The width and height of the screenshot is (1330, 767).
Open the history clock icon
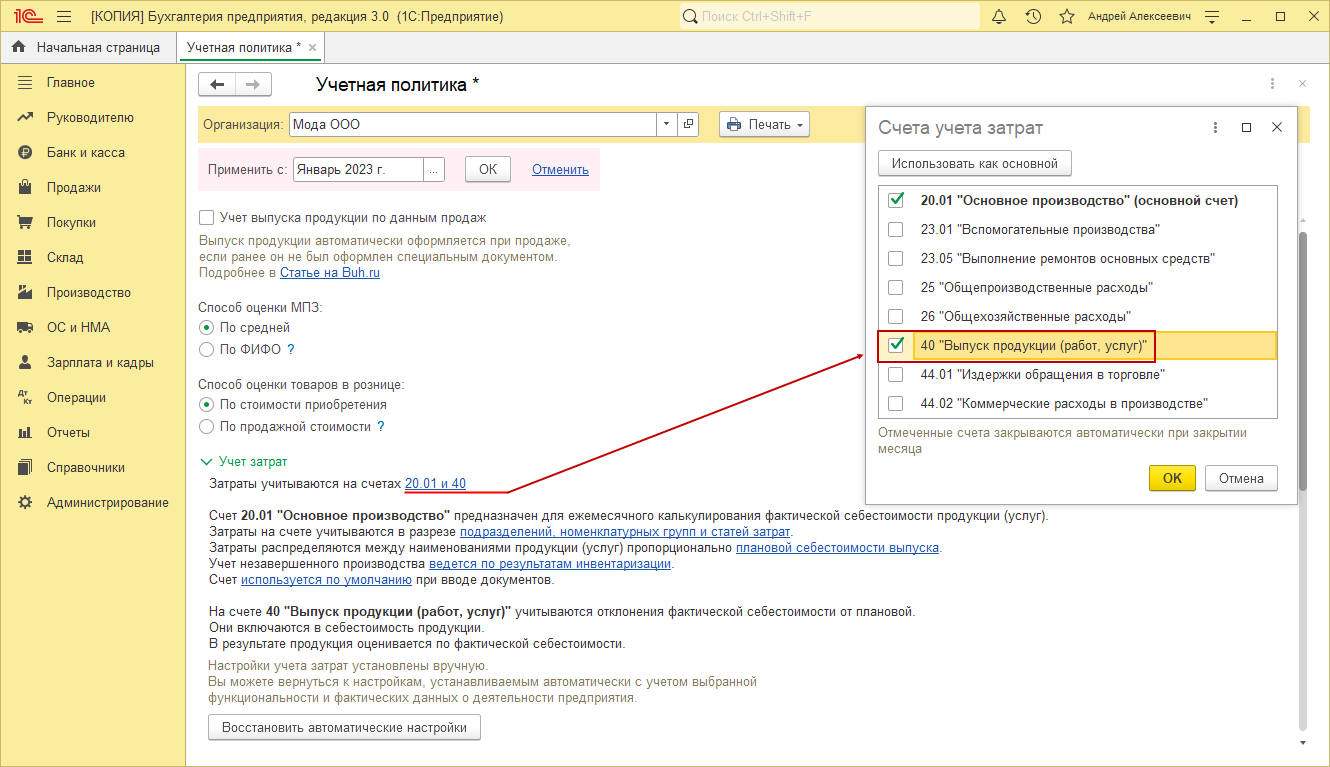(1033, 17)
